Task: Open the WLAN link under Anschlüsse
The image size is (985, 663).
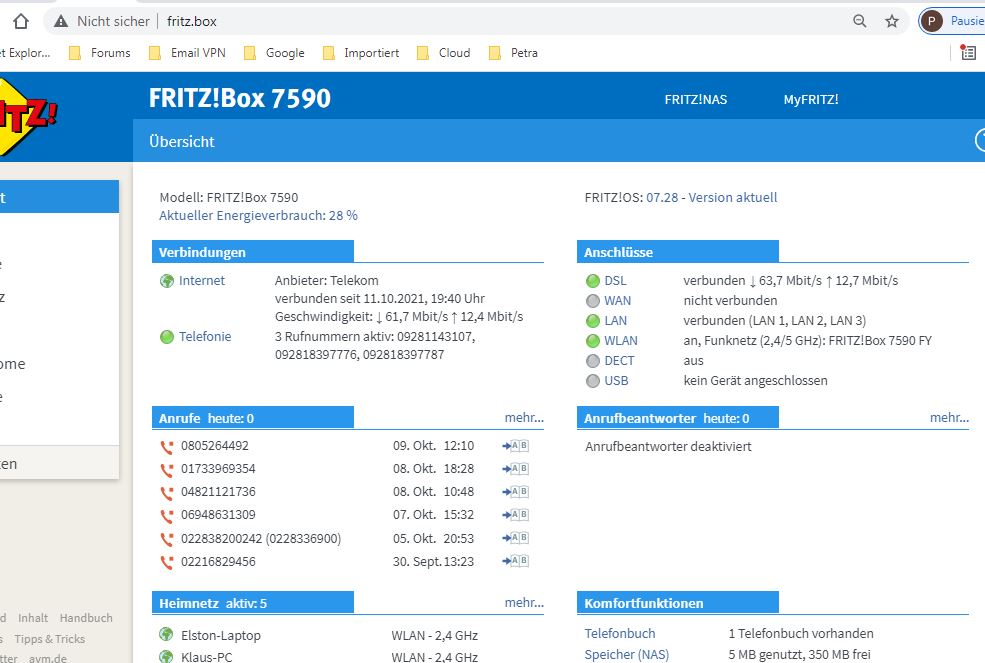Action: (621, 341)
